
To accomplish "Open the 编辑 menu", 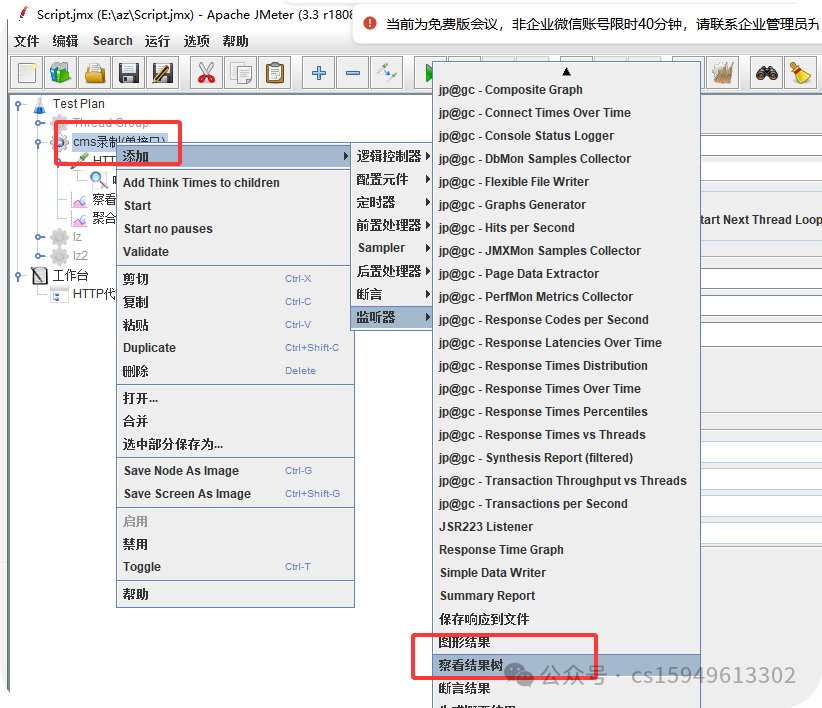I will tap(65, 41).
